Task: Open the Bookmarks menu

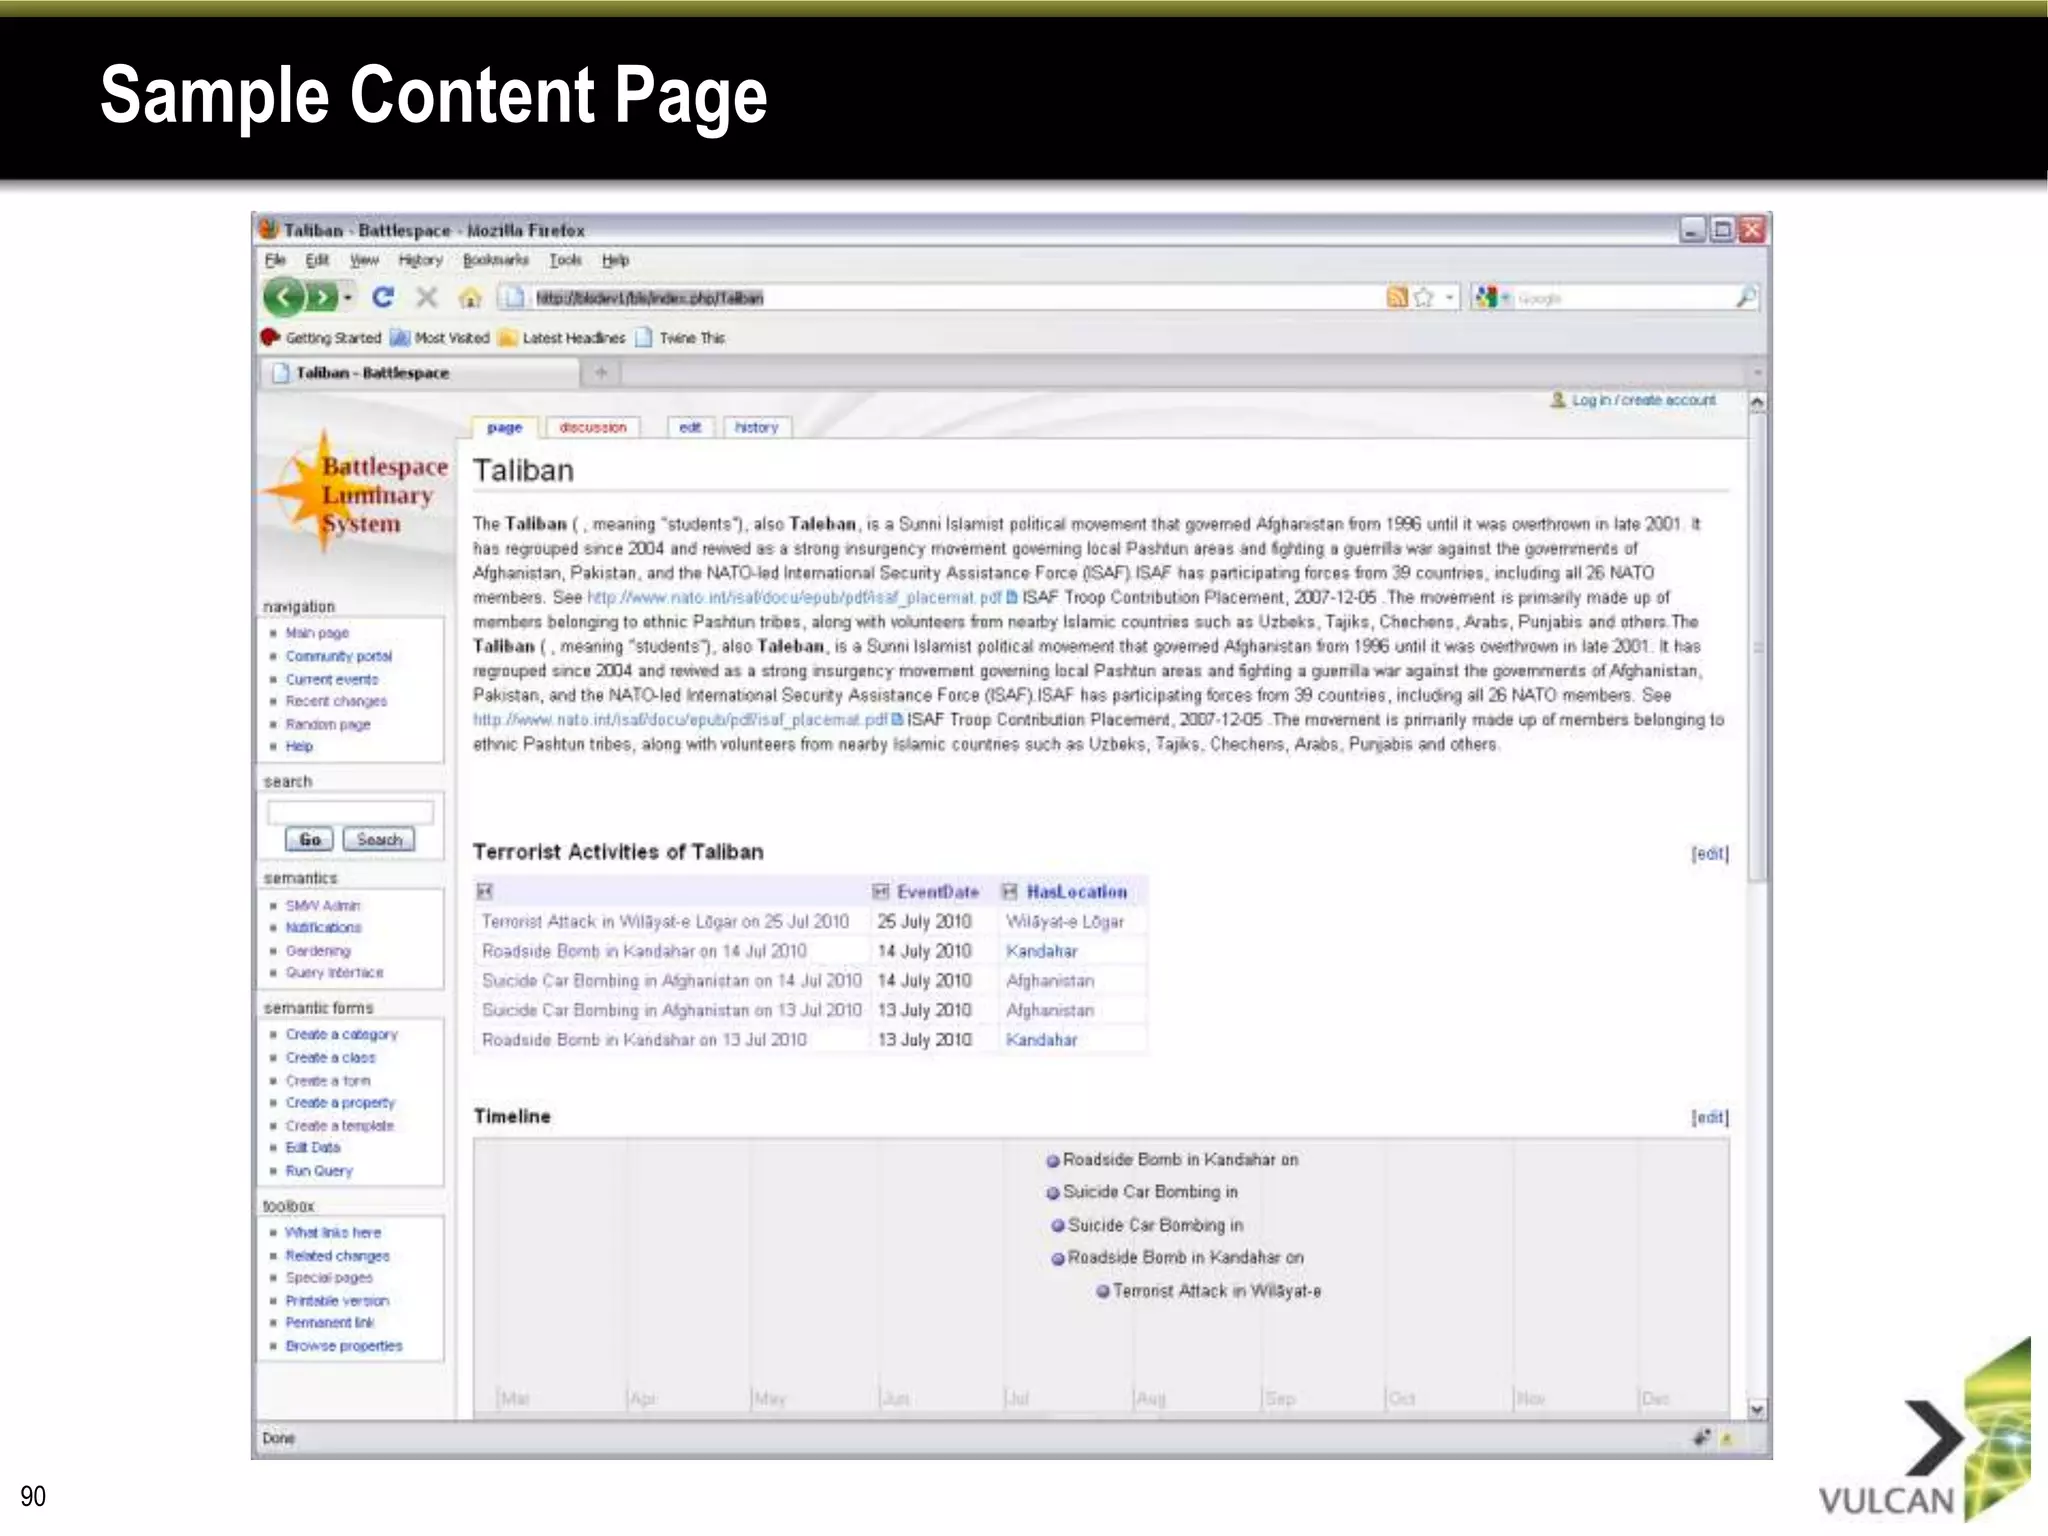Action: [x=495, y=260]
